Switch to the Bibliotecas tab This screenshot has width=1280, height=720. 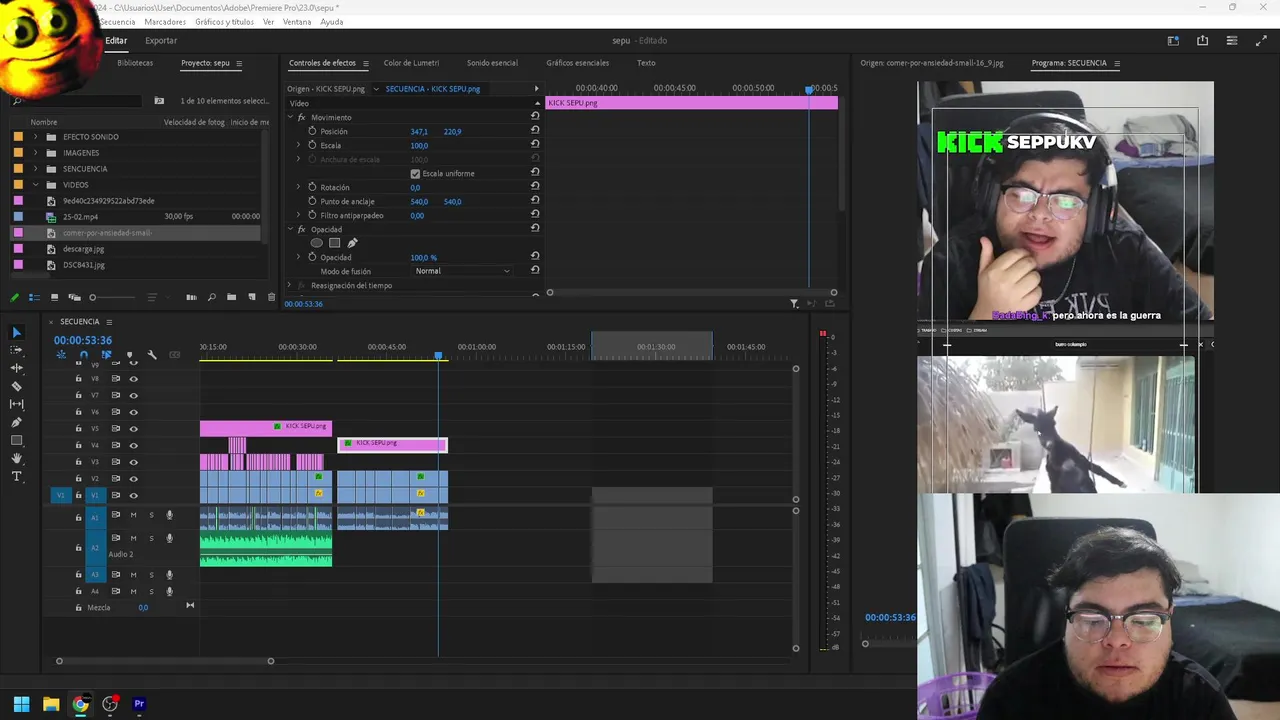coord(135,63)
